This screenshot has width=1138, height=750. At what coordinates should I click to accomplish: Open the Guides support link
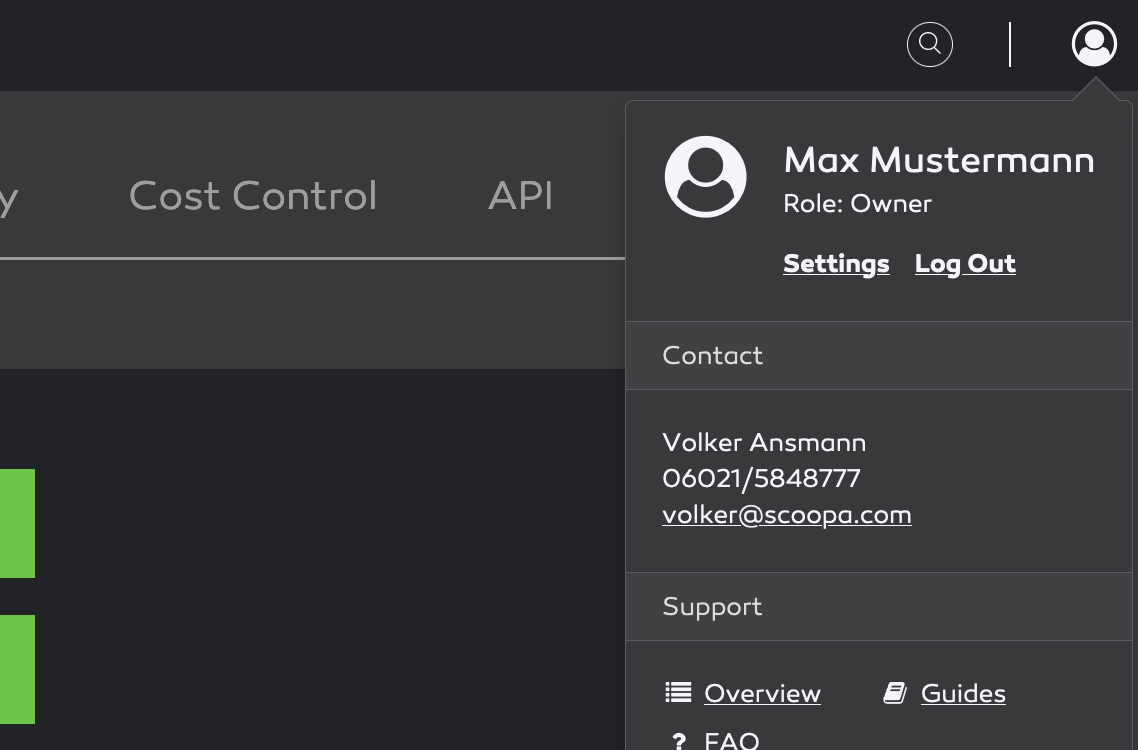[x=963, y=693]
